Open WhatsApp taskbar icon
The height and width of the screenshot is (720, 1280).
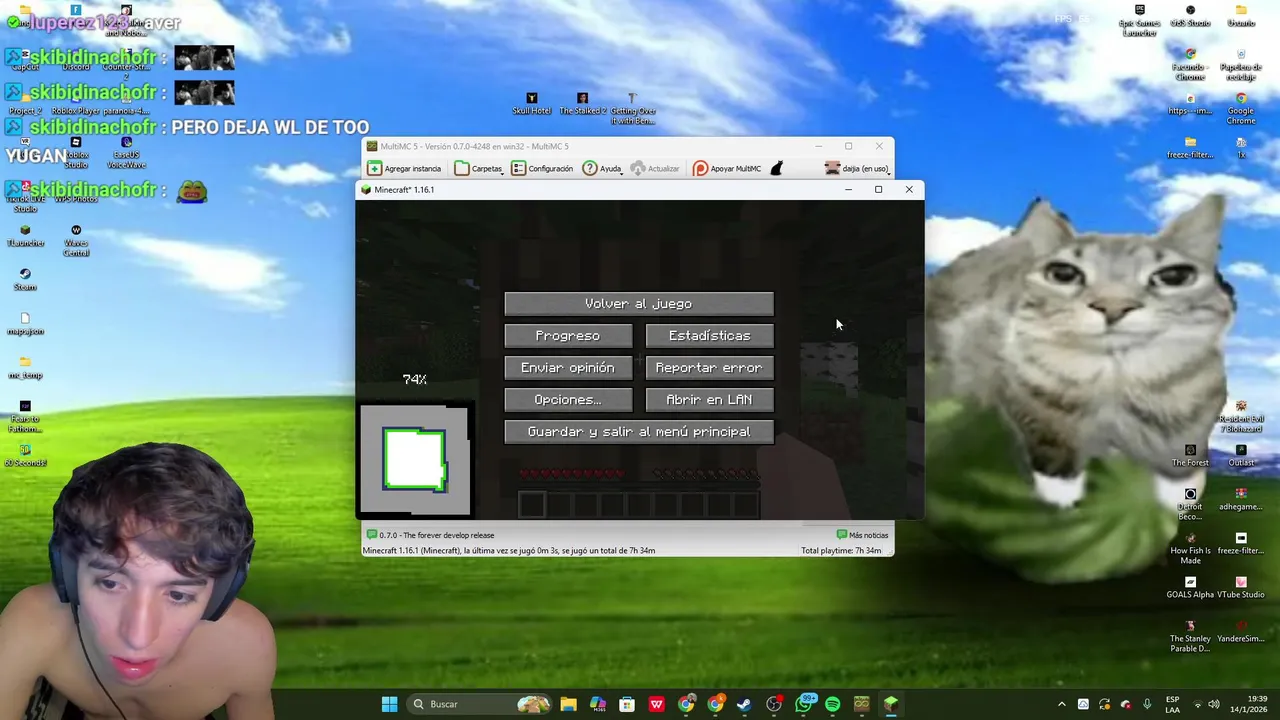[x=803, y=704]
